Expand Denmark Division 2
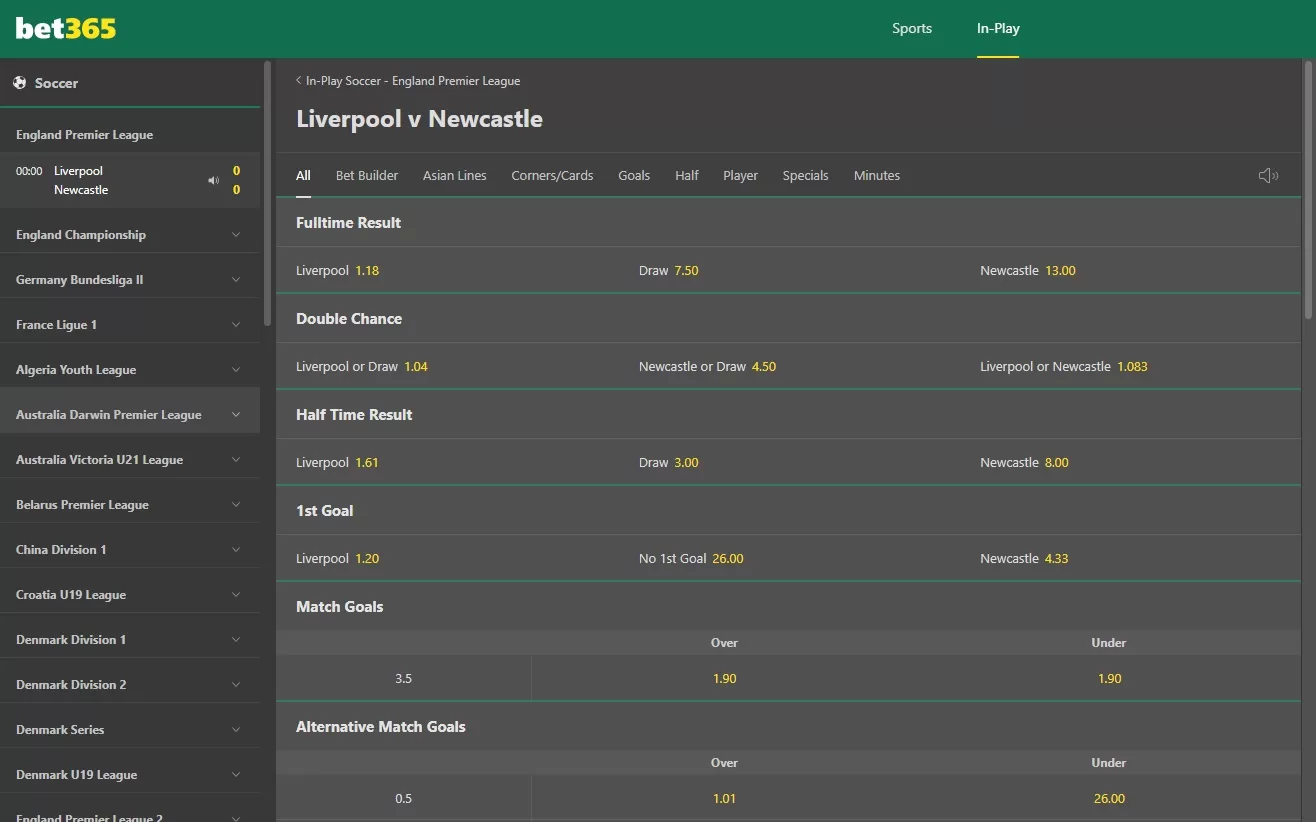This screenshot has height=822, width=1316. (130, 685)
